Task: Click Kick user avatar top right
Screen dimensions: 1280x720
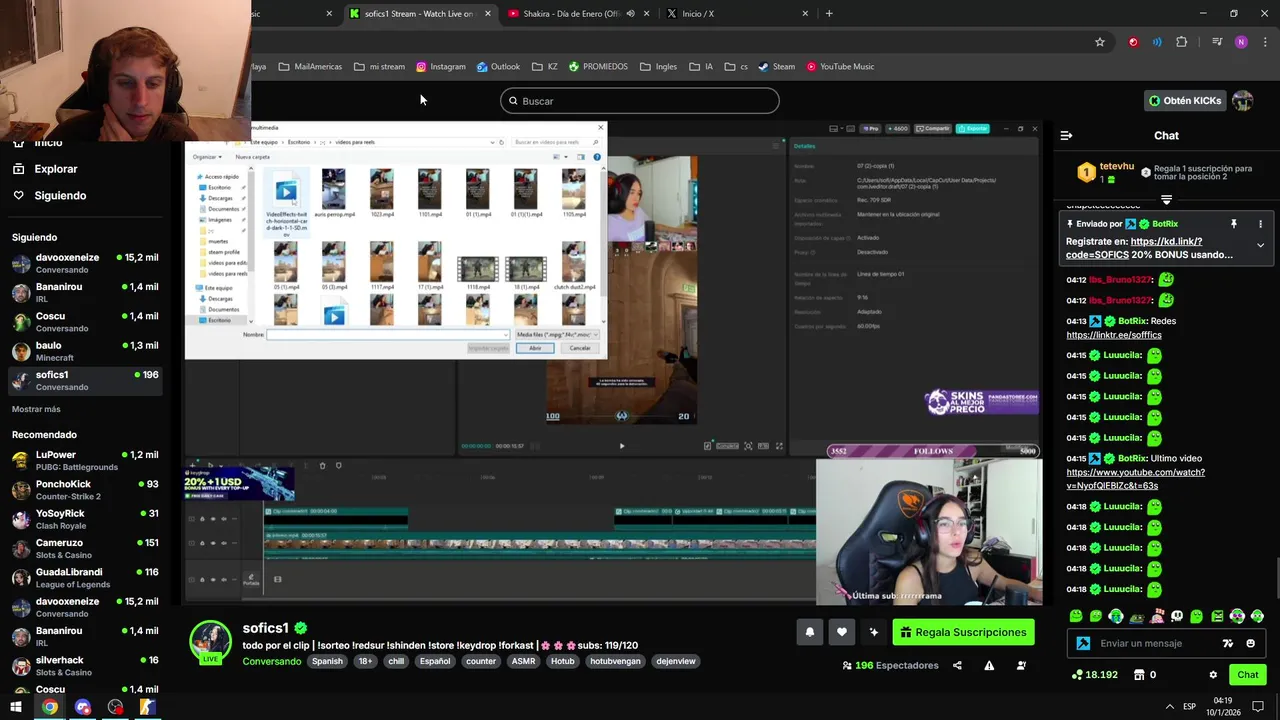Action: point(1242,101)
